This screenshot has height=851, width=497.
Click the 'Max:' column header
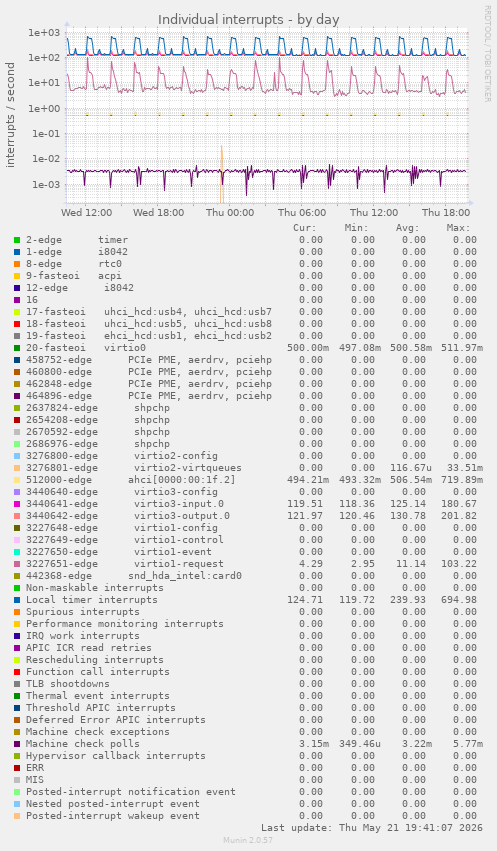(x=458, y=228)
